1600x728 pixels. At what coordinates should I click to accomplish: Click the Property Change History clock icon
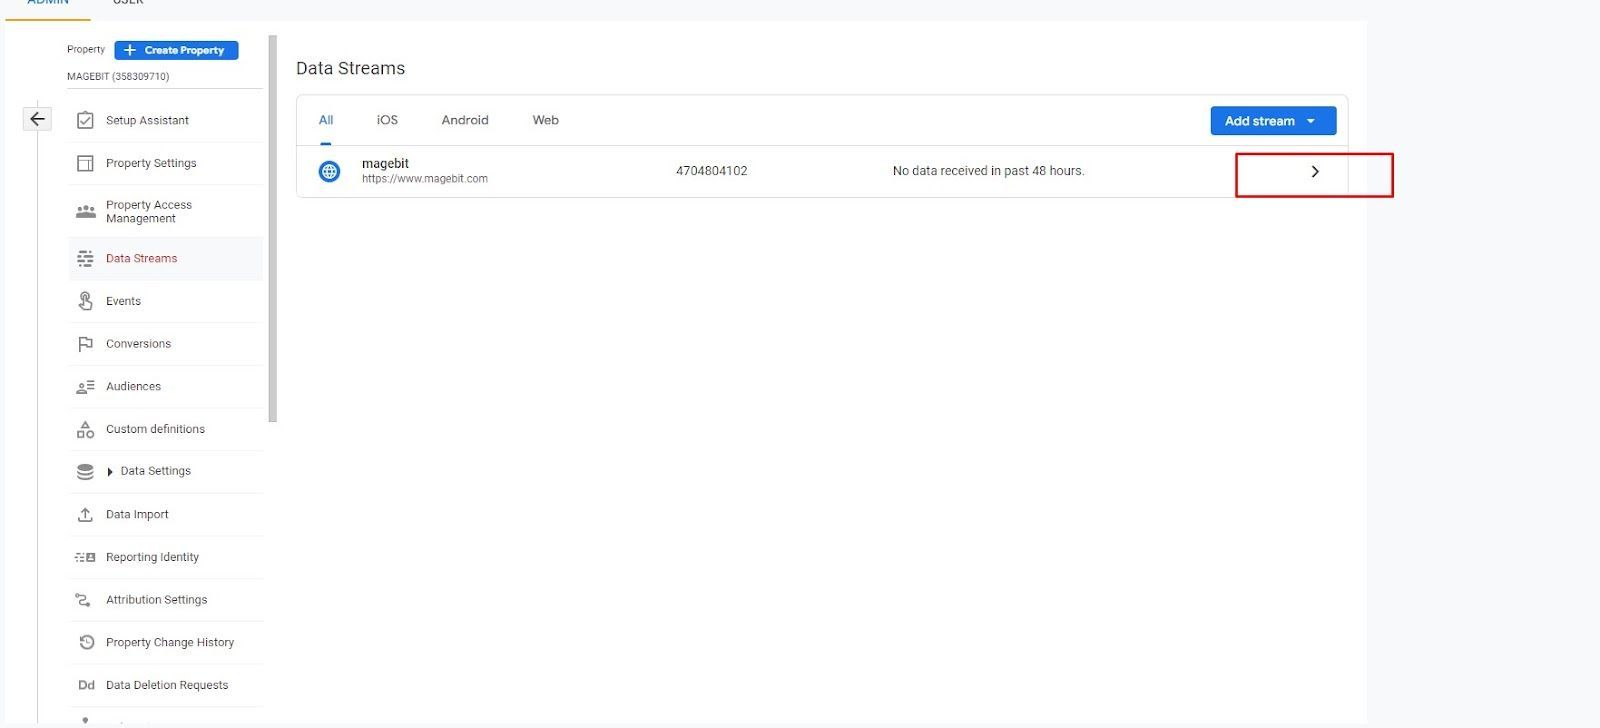tap(86, 642)
